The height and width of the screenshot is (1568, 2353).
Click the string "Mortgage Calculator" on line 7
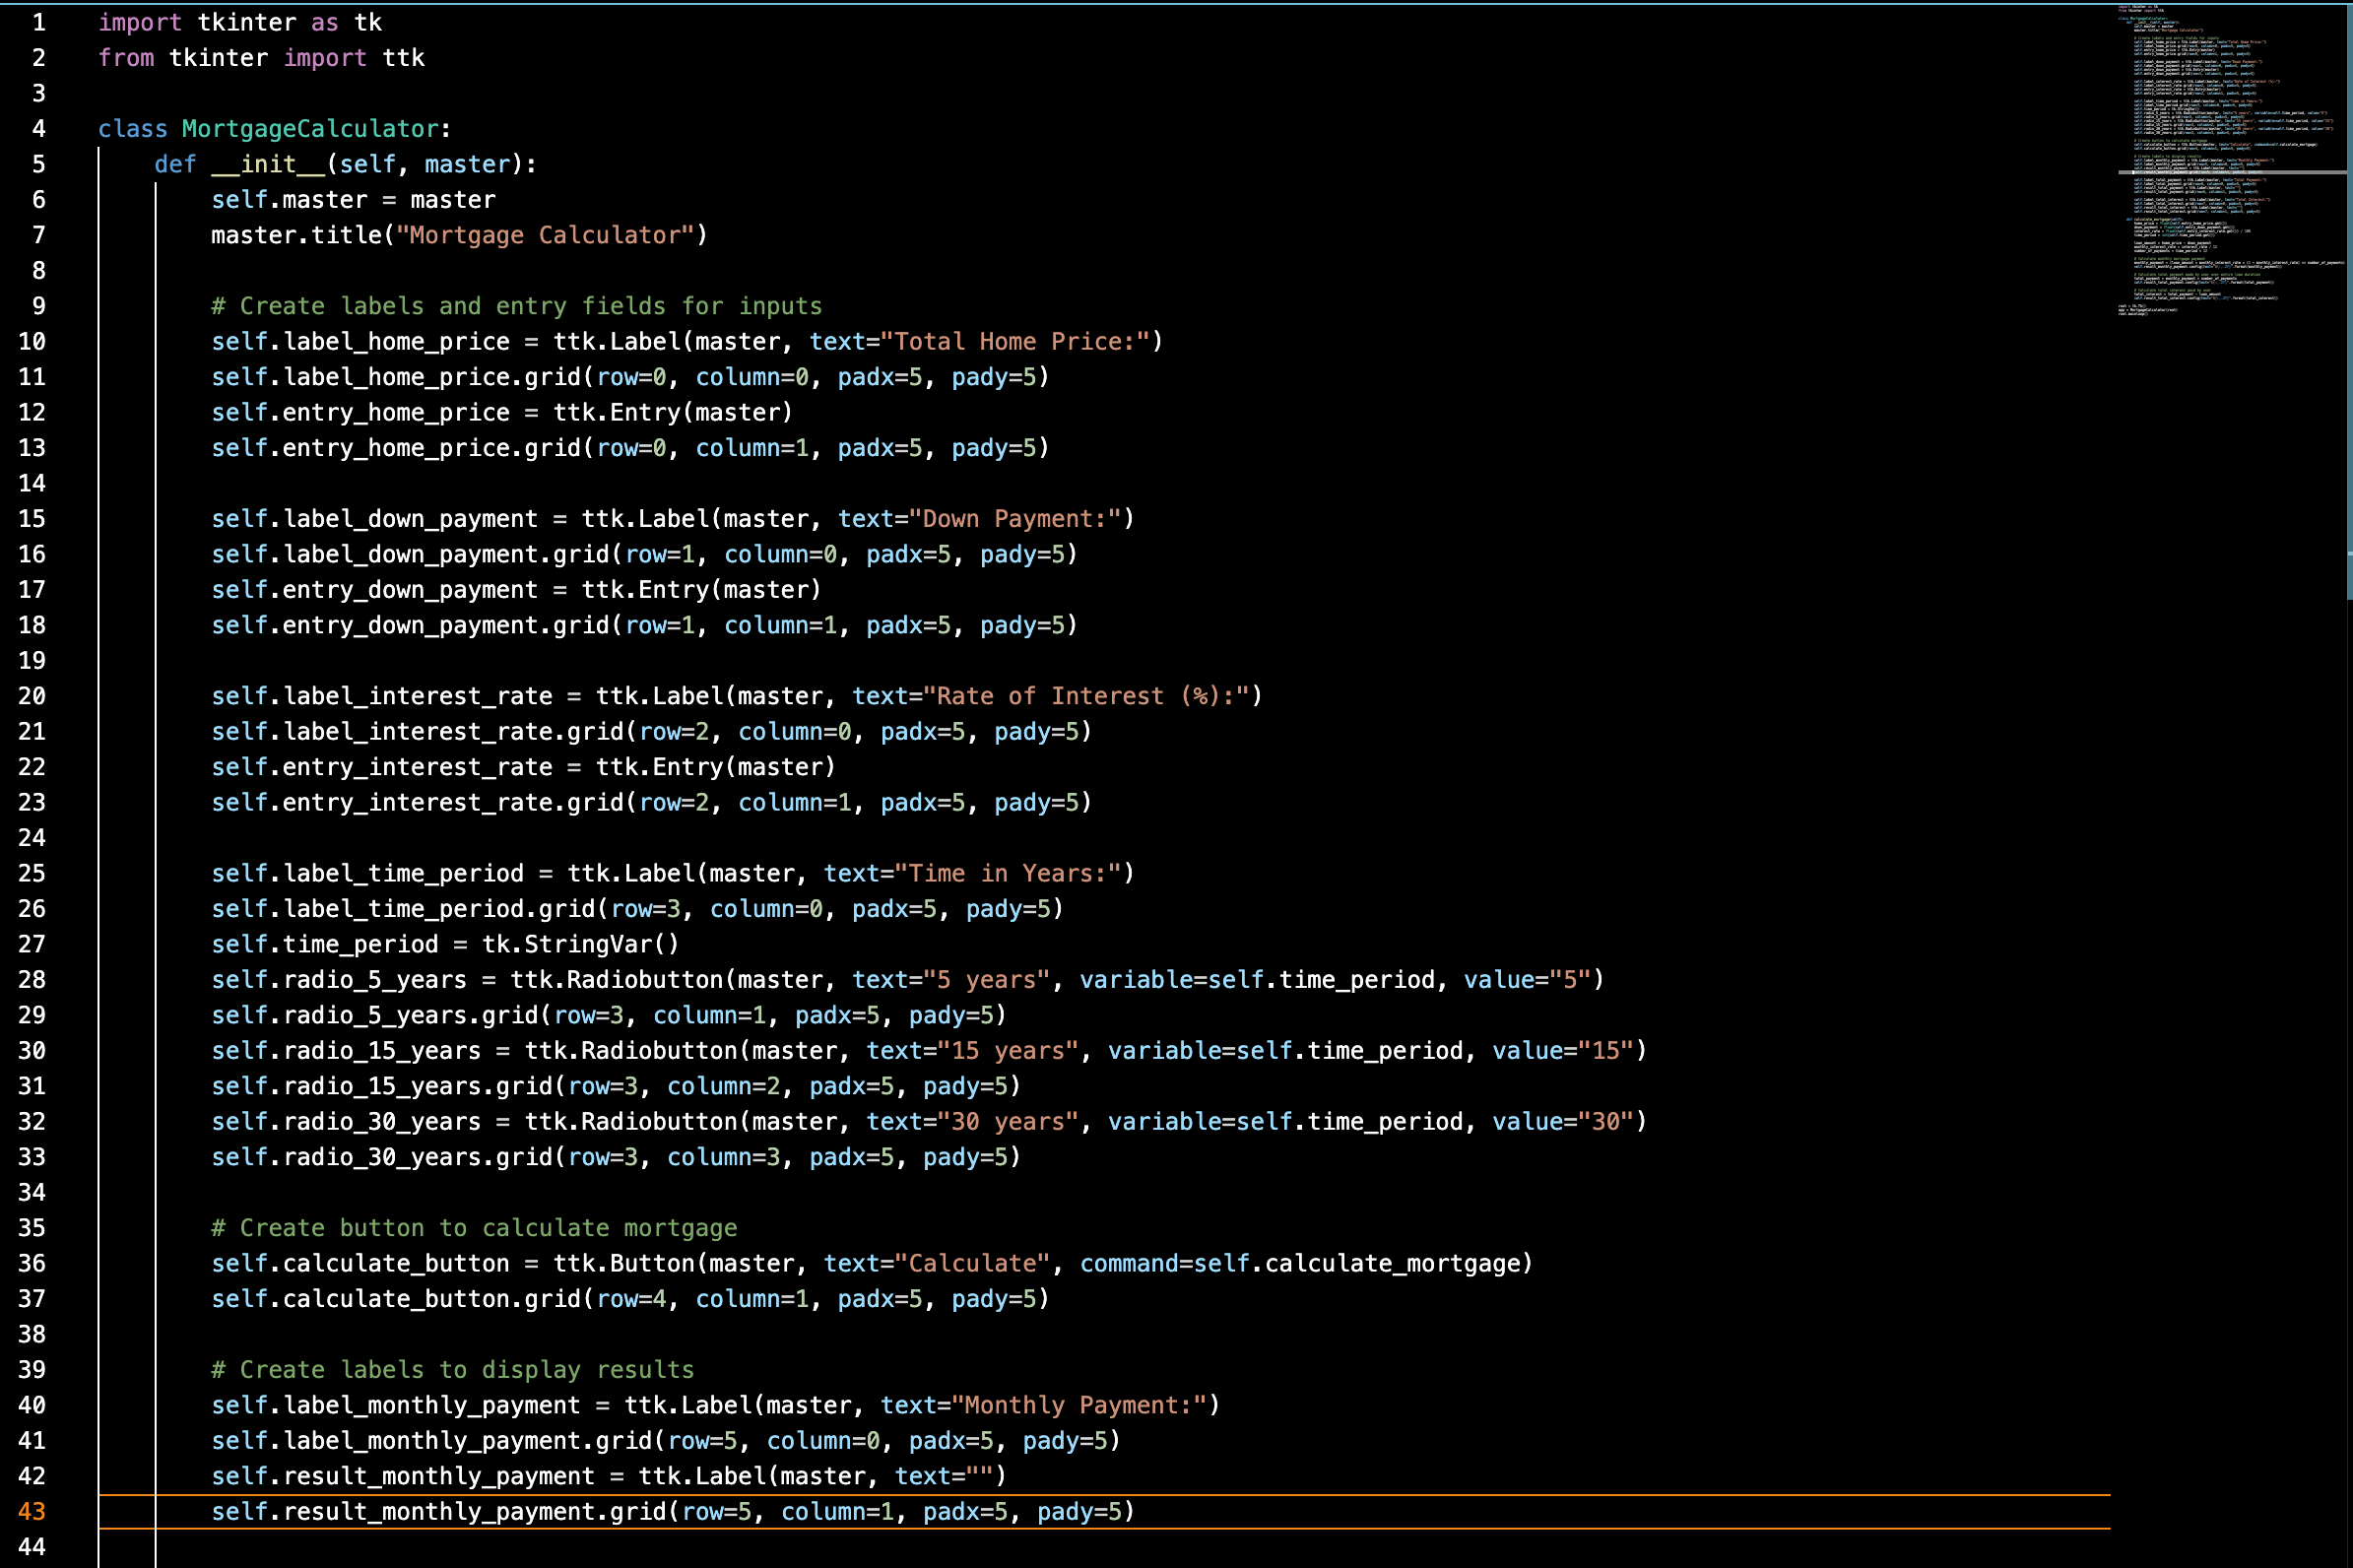coord(548,234)
